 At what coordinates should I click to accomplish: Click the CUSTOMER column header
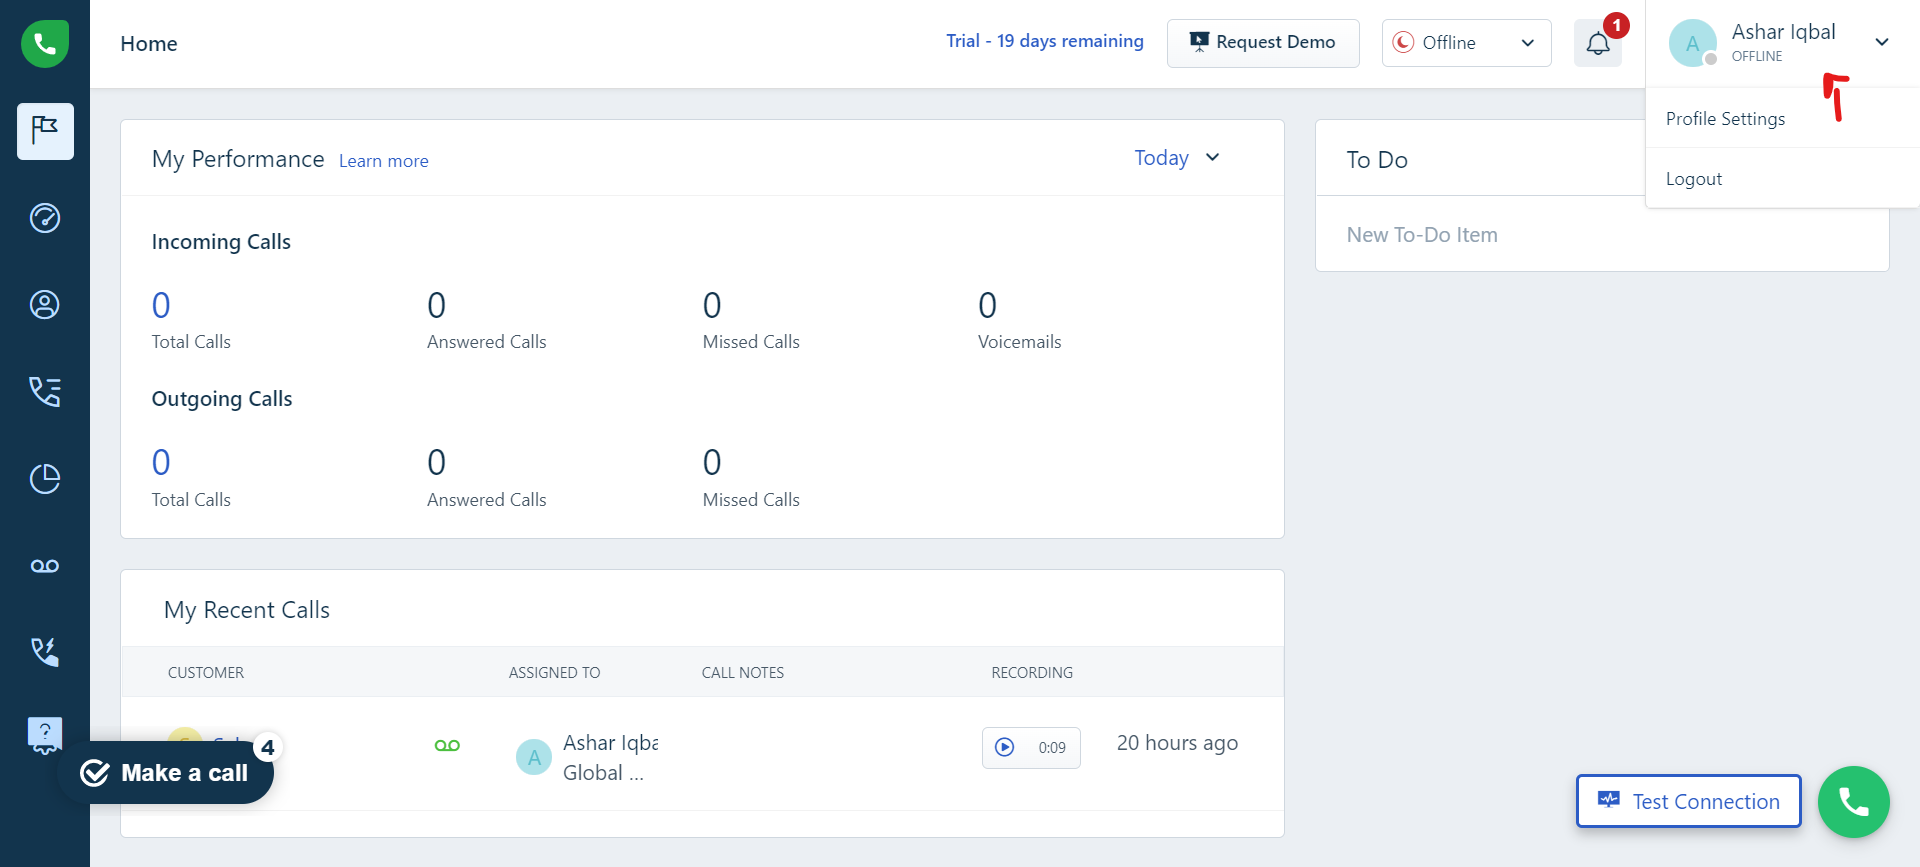[206, 673]
